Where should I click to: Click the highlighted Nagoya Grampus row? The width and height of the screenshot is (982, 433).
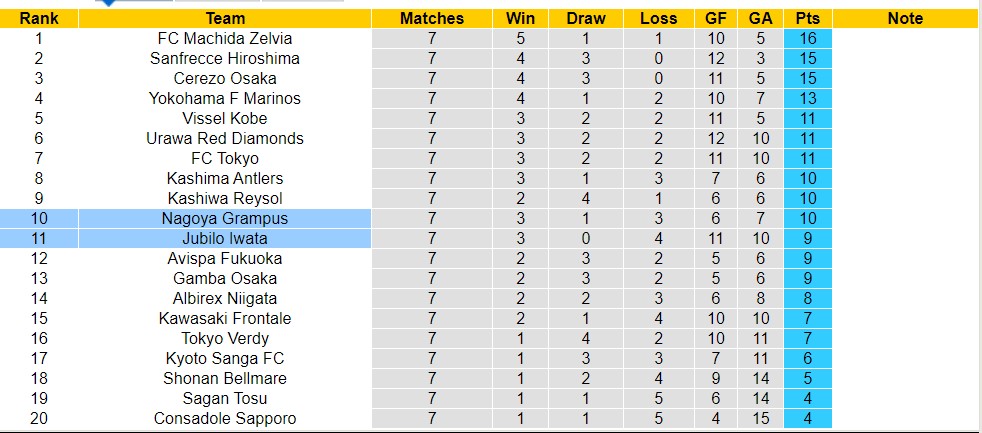pos(225,218)
